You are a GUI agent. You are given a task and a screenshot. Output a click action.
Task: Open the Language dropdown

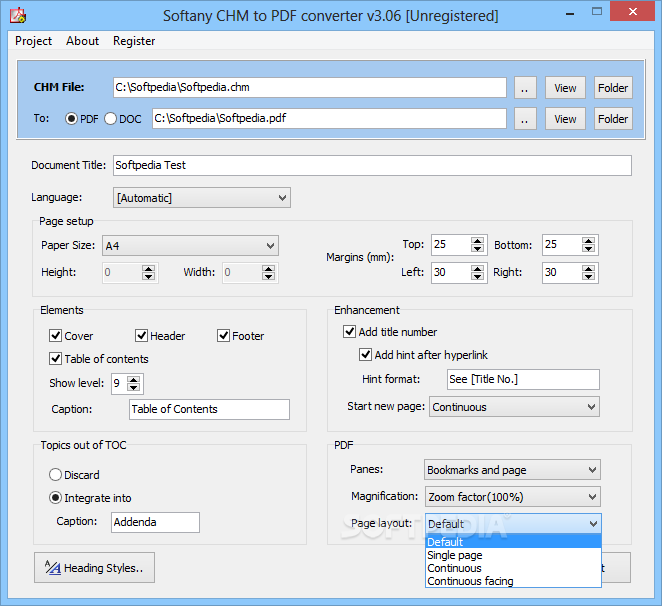202,198
